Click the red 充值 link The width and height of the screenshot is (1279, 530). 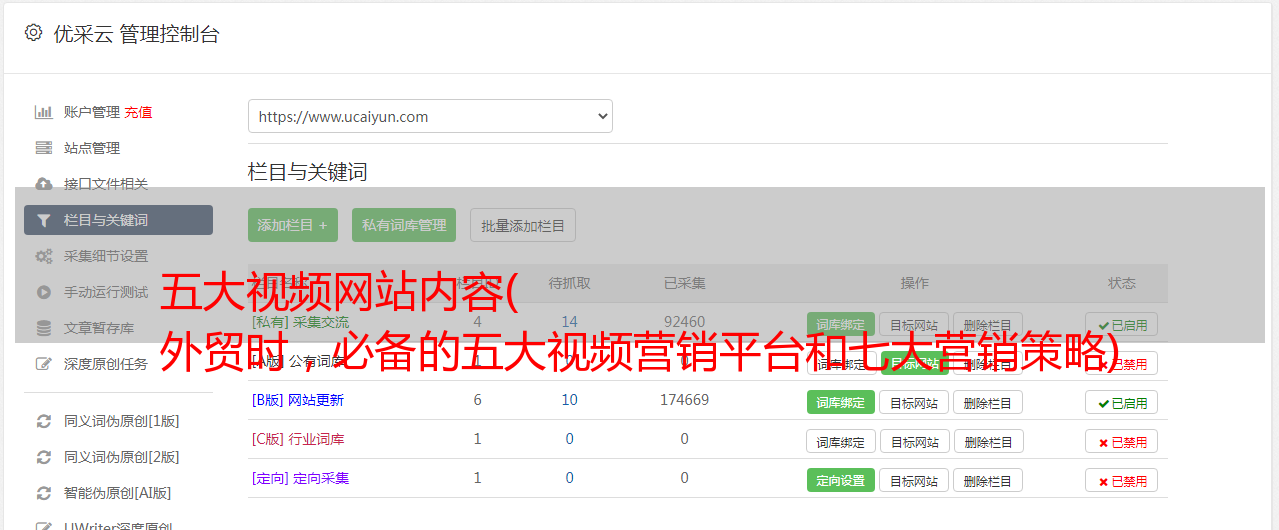(x=138, y=112)
